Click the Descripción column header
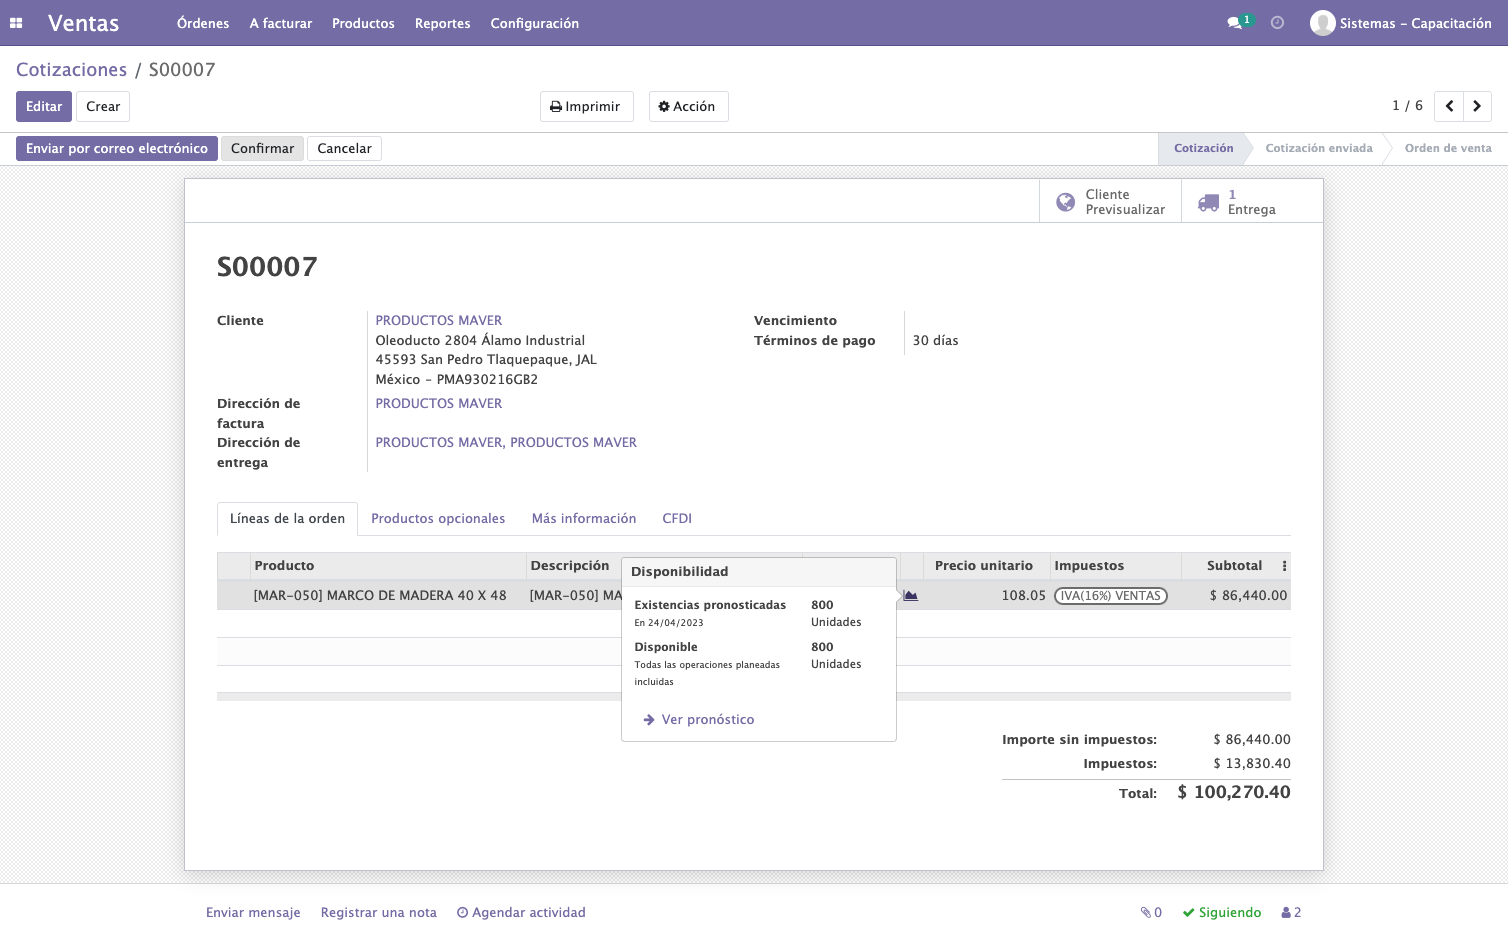 pos(570,566)
